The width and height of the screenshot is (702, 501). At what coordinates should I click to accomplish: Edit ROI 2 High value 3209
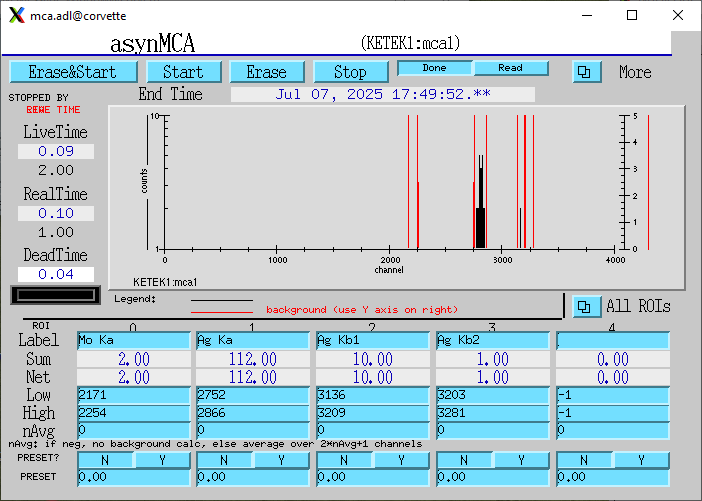(373, 413)
